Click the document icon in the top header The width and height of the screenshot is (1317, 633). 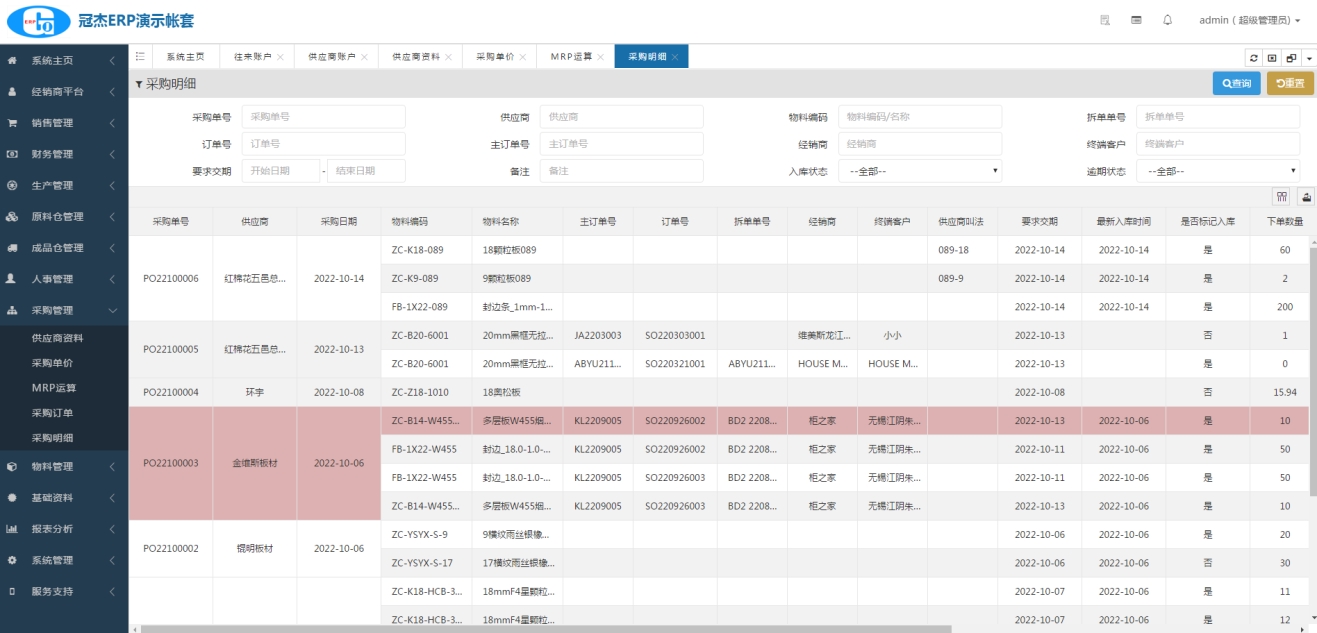pos(1105,20)
